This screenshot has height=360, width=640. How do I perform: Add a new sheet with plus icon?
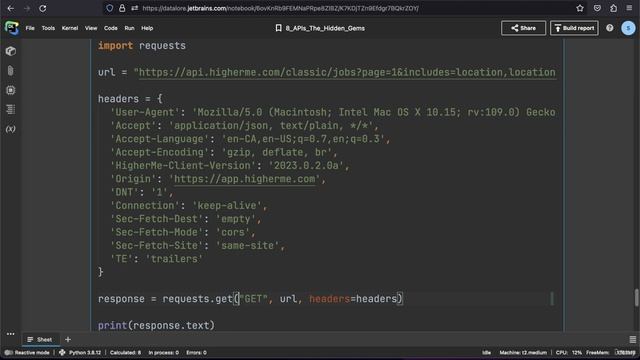point(68,340)
